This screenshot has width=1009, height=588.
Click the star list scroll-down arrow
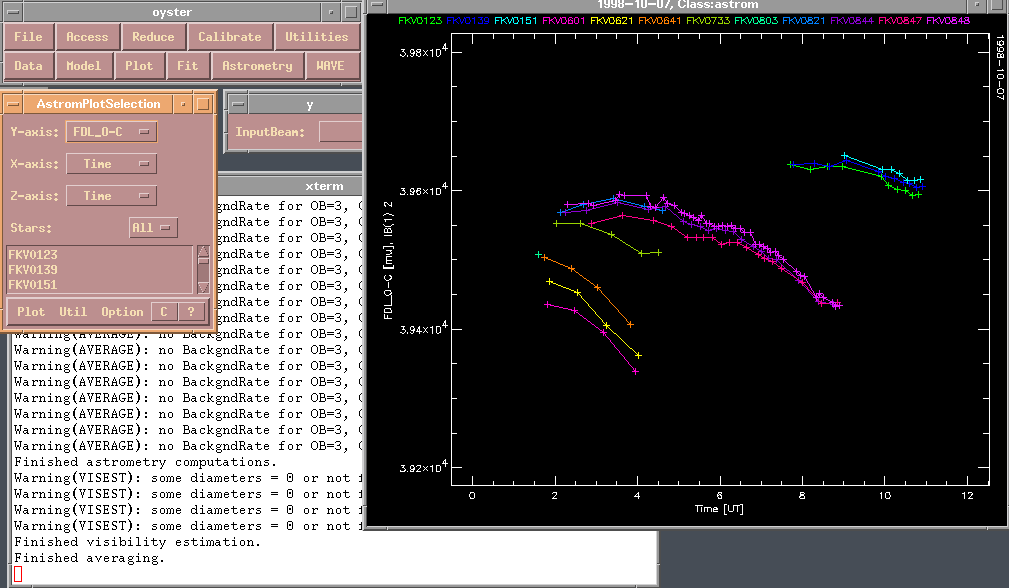point(203,287)
